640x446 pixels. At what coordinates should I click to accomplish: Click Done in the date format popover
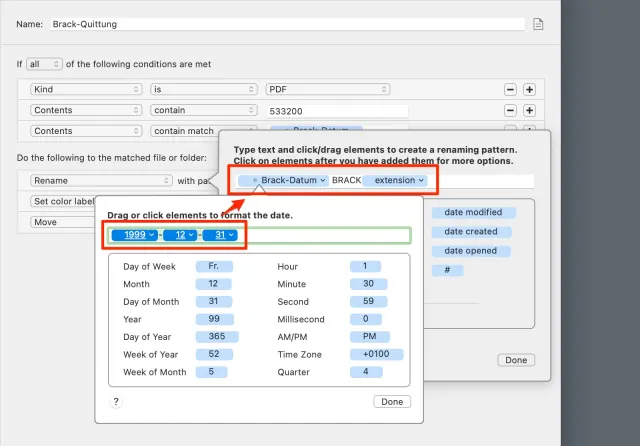click(x=391, y=401)
